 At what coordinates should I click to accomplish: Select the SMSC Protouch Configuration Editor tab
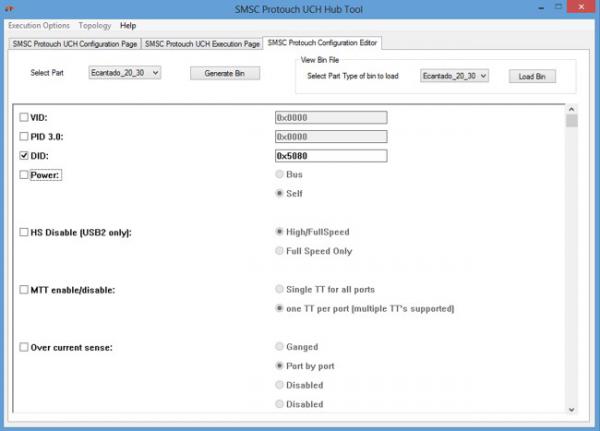click(322, 43)
